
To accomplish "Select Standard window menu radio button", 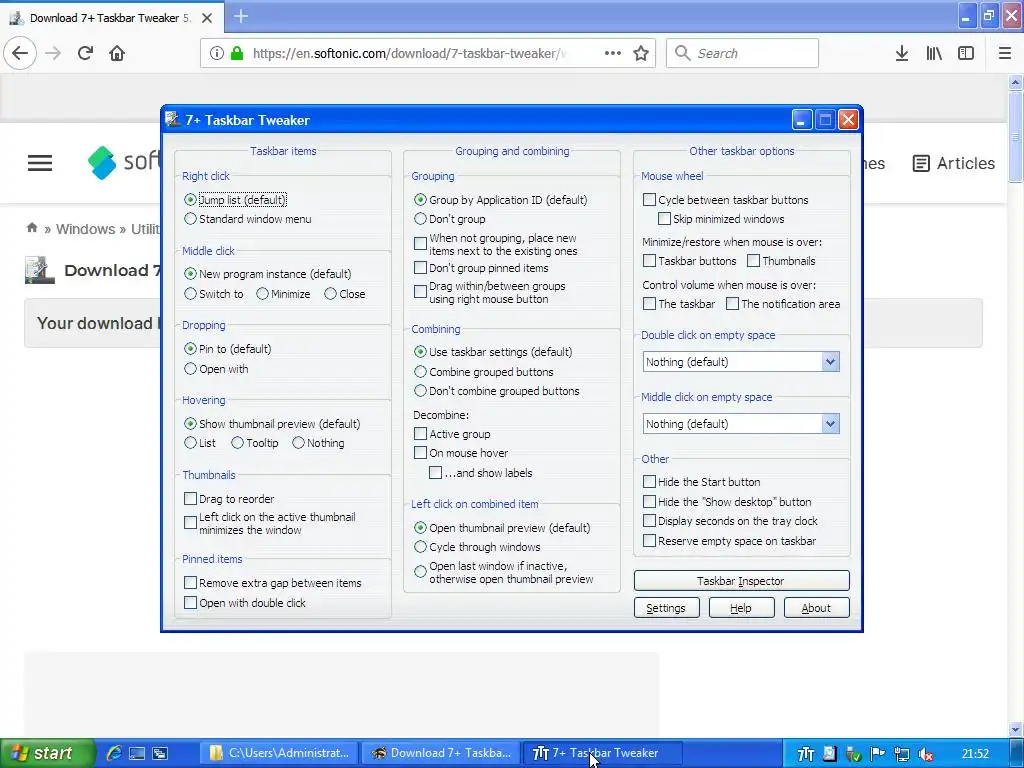I will pos(190,219).
